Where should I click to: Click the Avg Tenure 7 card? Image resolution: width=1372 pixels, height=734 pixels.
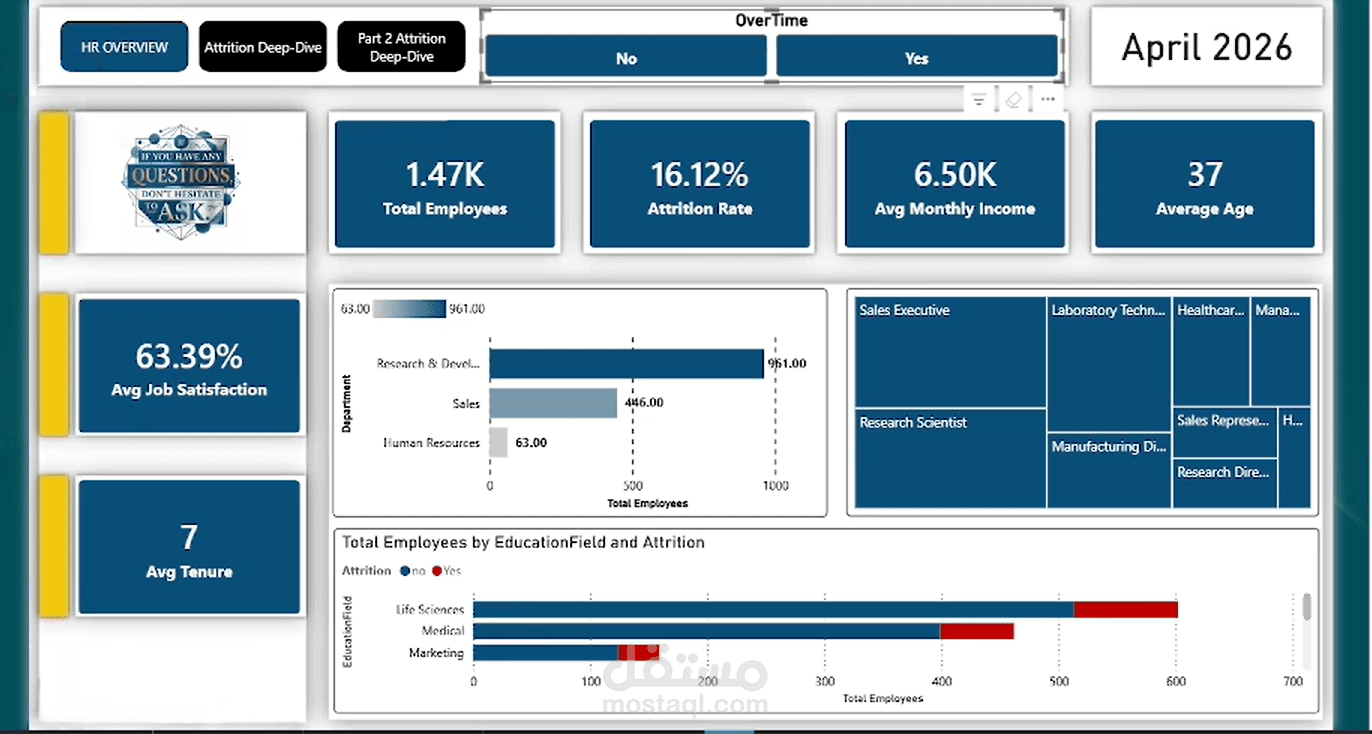pyautogui.click(x=189, y=547)
